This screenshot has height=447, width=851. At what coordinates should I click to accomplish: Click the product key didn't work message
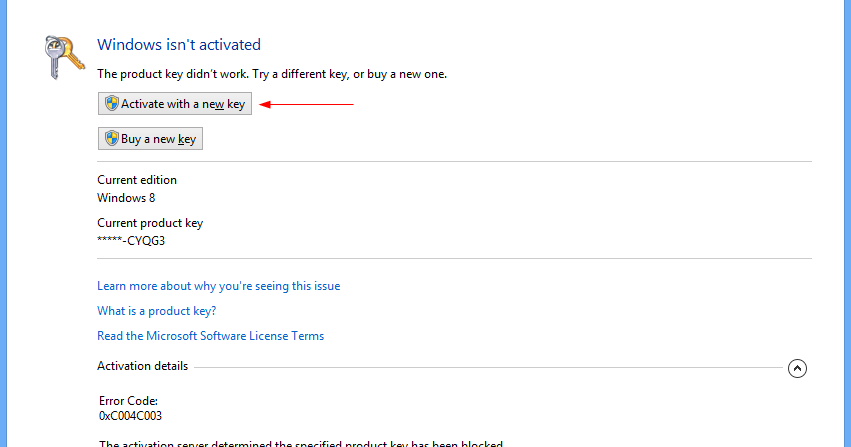point(272,74)
